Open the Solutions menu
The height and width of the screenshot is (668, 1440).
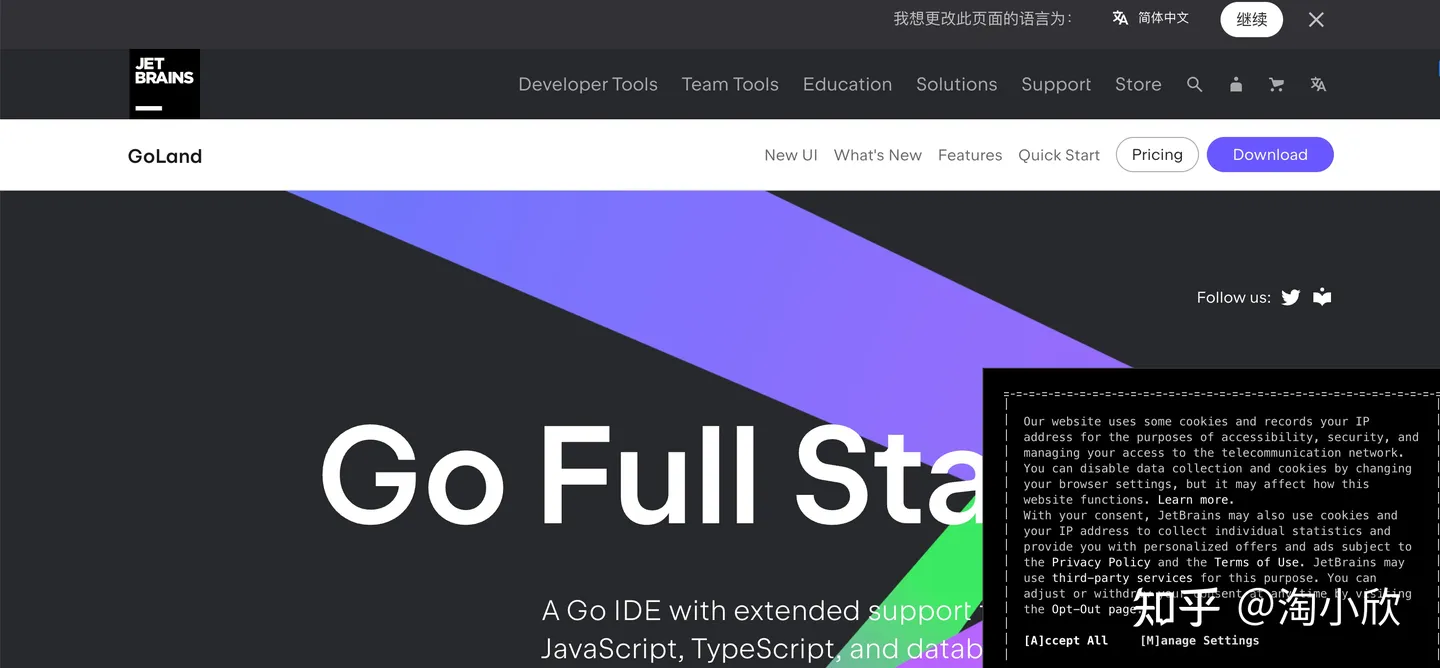pyautogui.click(x=956, y=84)
